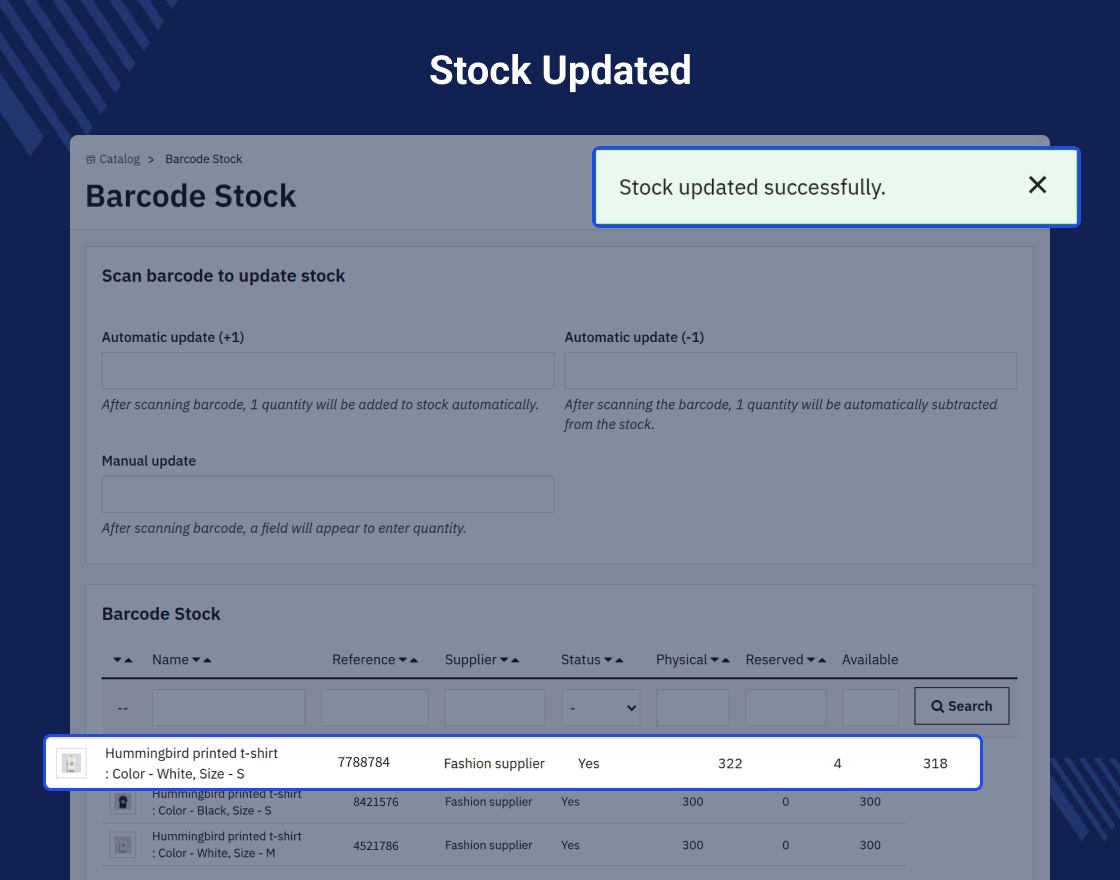Click thumbnail of White Size S t-shirt
The image size is (1120, 880).
pyautogui.click(x=71, y=764)
